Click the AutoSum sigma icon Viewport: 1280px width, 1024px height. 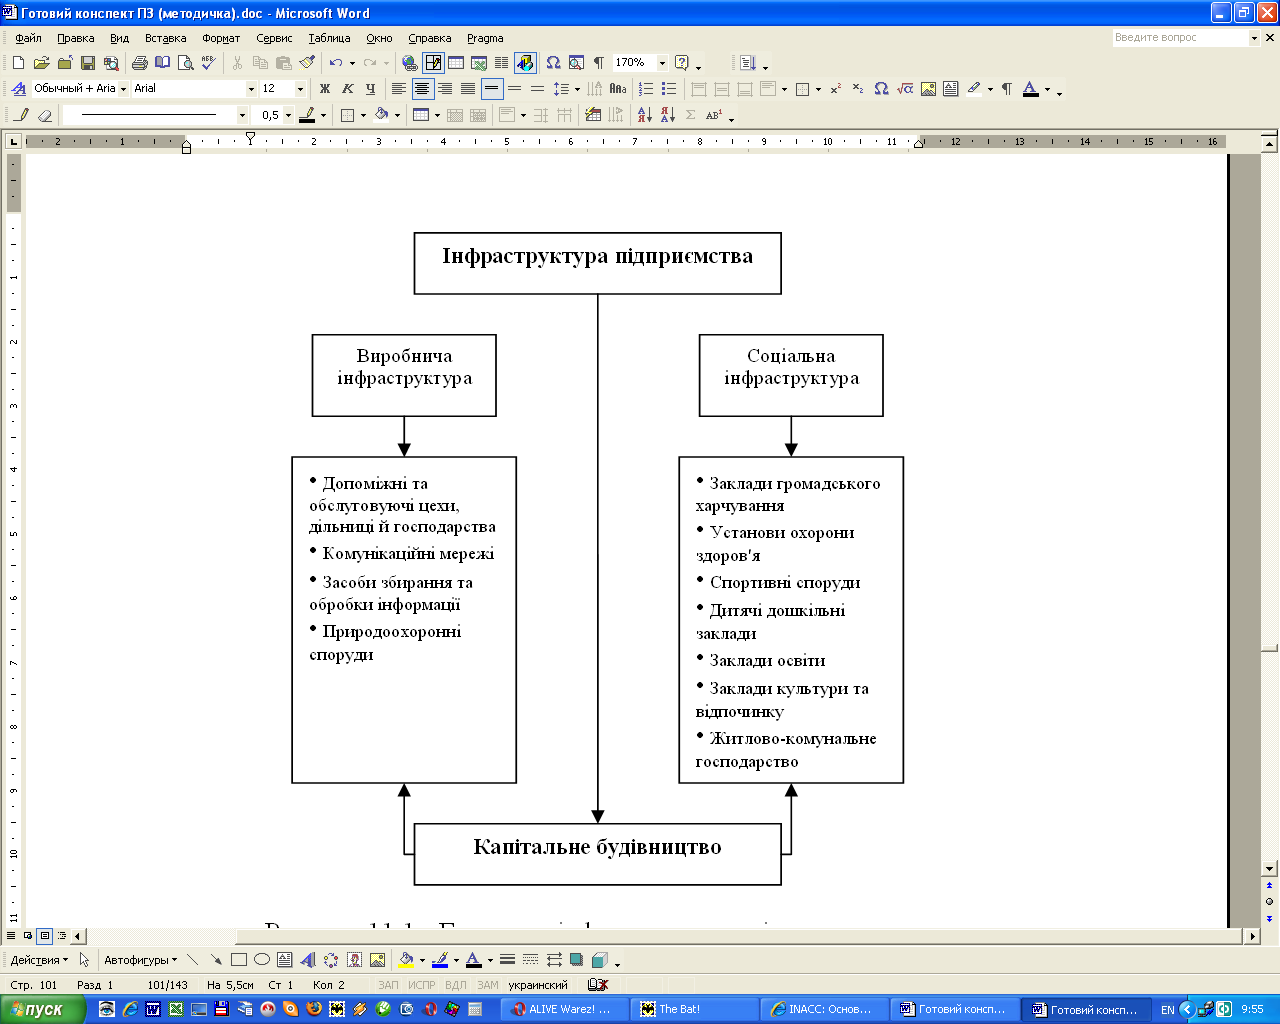(x=690, y=116)
